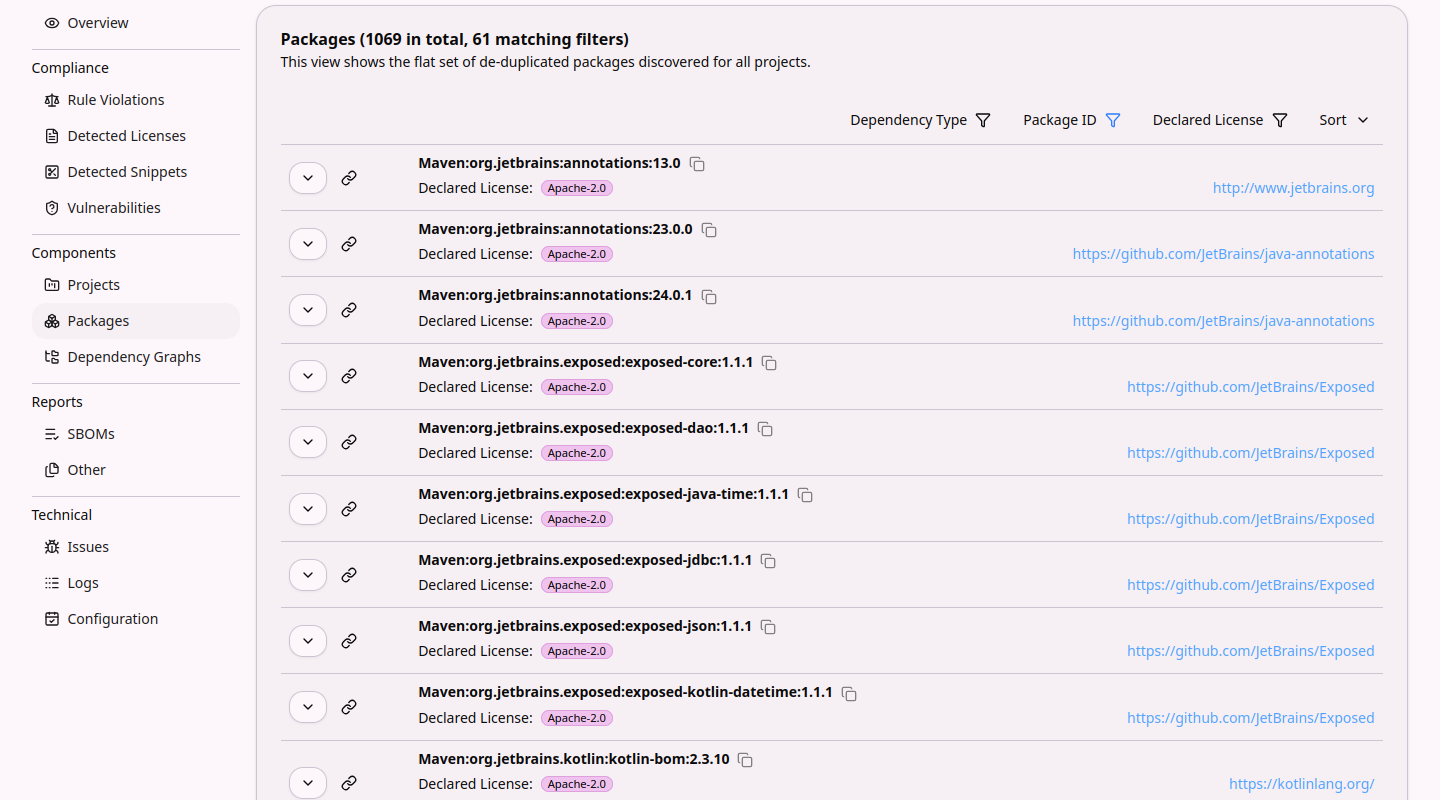The height and width of the screenshot is (800, 1440).
Task: Copy ID of exposed-jdbc:1.1.1 package
Action: click(768, 561)
